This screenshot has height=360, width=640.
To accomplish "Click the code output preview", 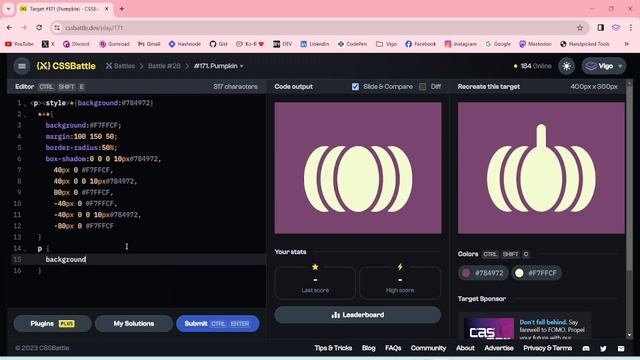I will (x=358, y=168).
